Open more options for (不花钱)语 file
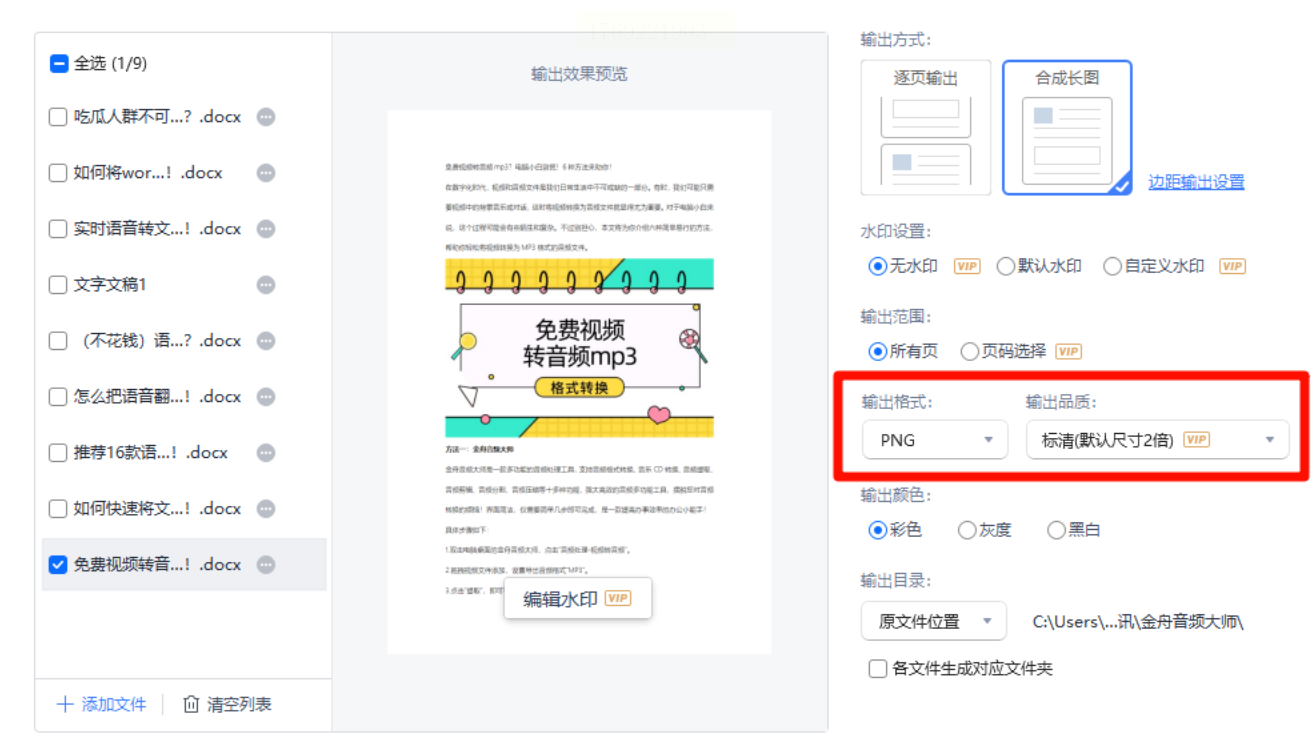 coord(266,341)
